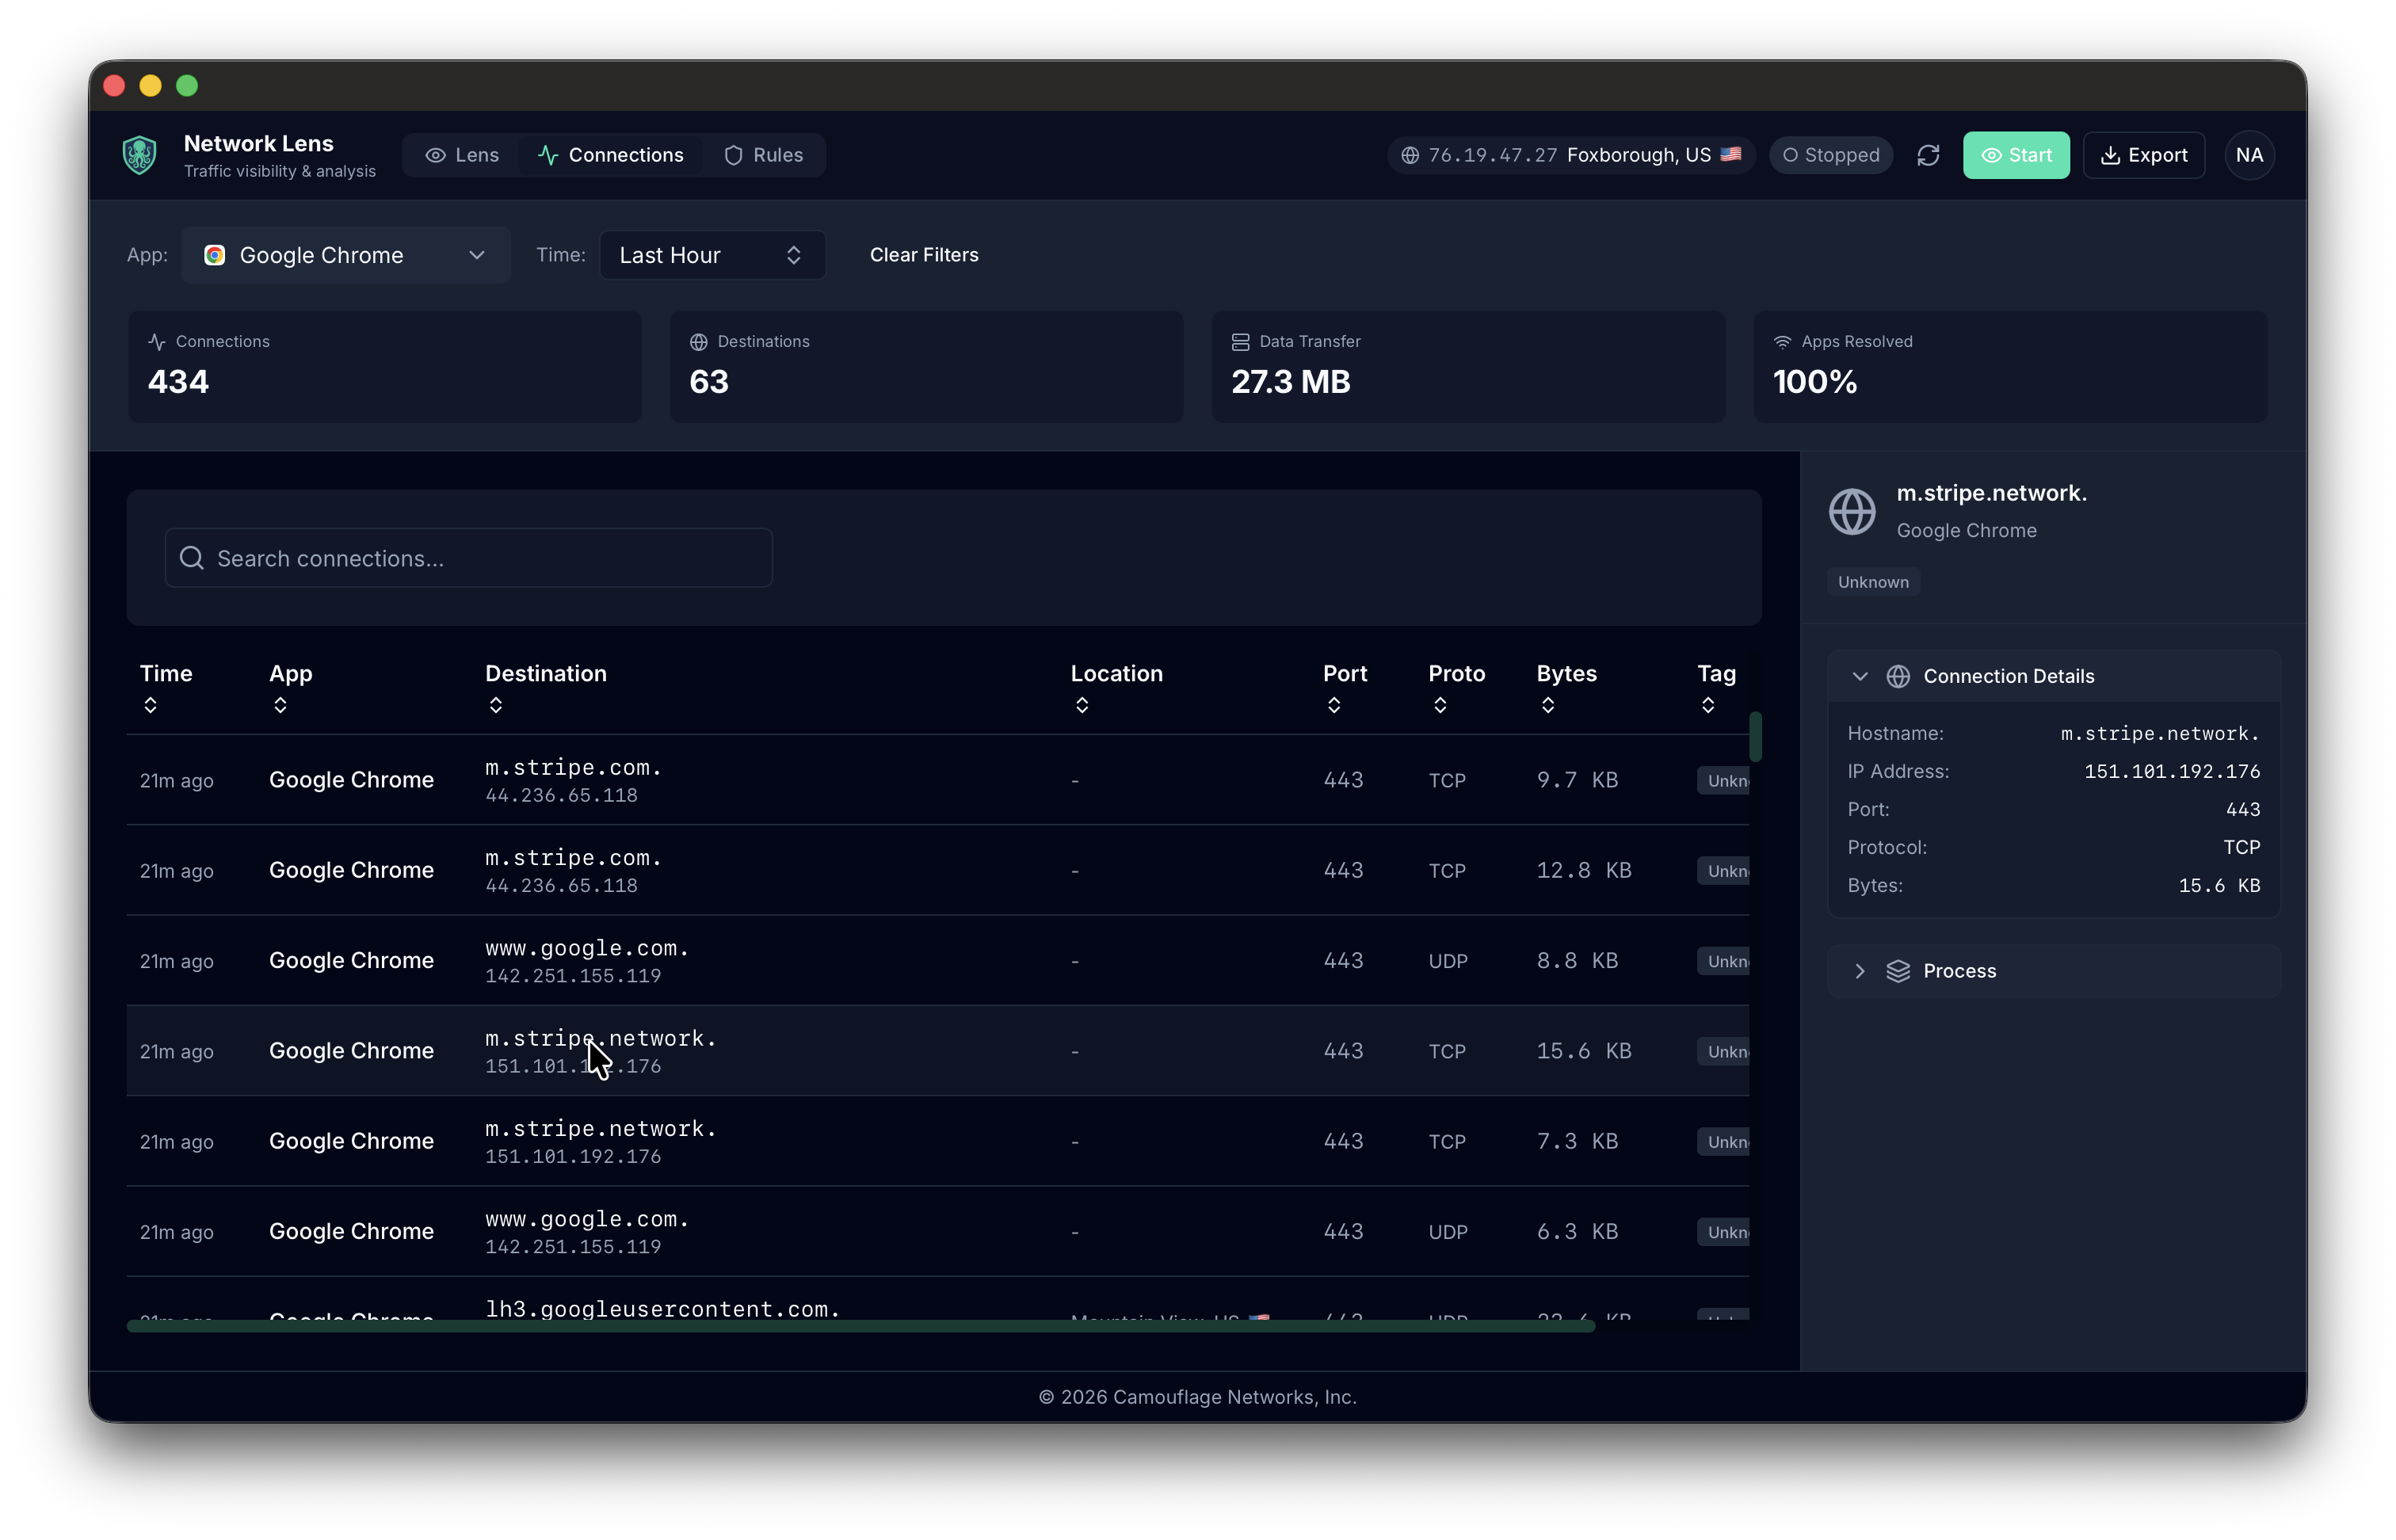Click the Protocol value TCP in details
The image size is (2396, 1540).
[x=2242, y=847]
